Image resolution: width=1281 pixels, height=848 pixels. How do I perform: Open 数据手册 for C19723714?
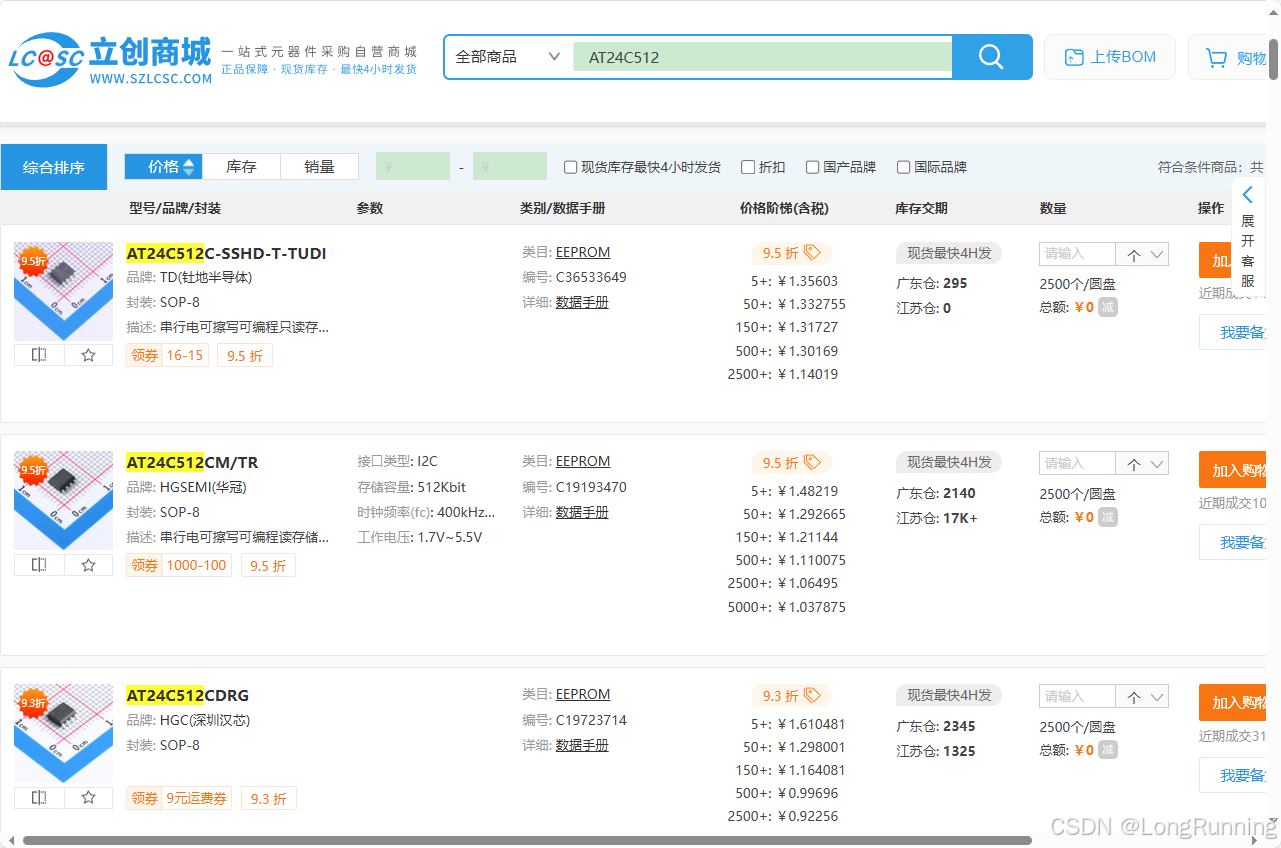tap(582, 745)
